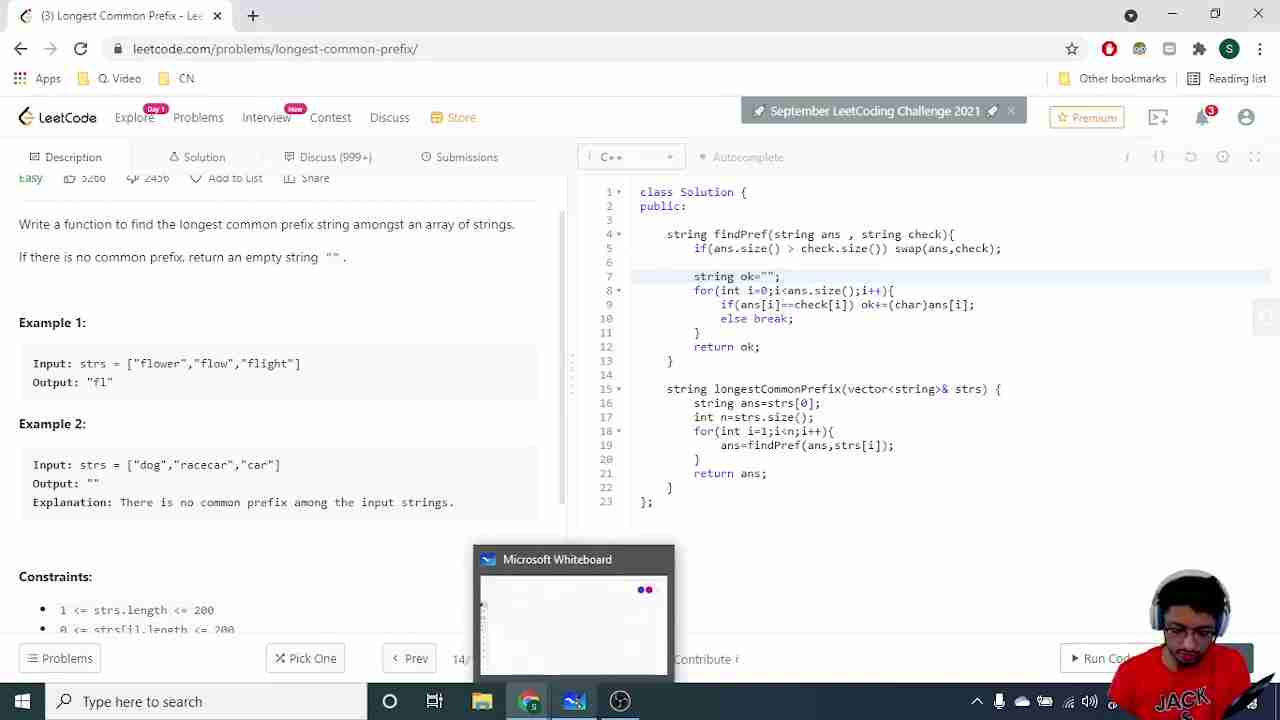Click the Pick One button
1280x720 pixels.
pos(305,658)
